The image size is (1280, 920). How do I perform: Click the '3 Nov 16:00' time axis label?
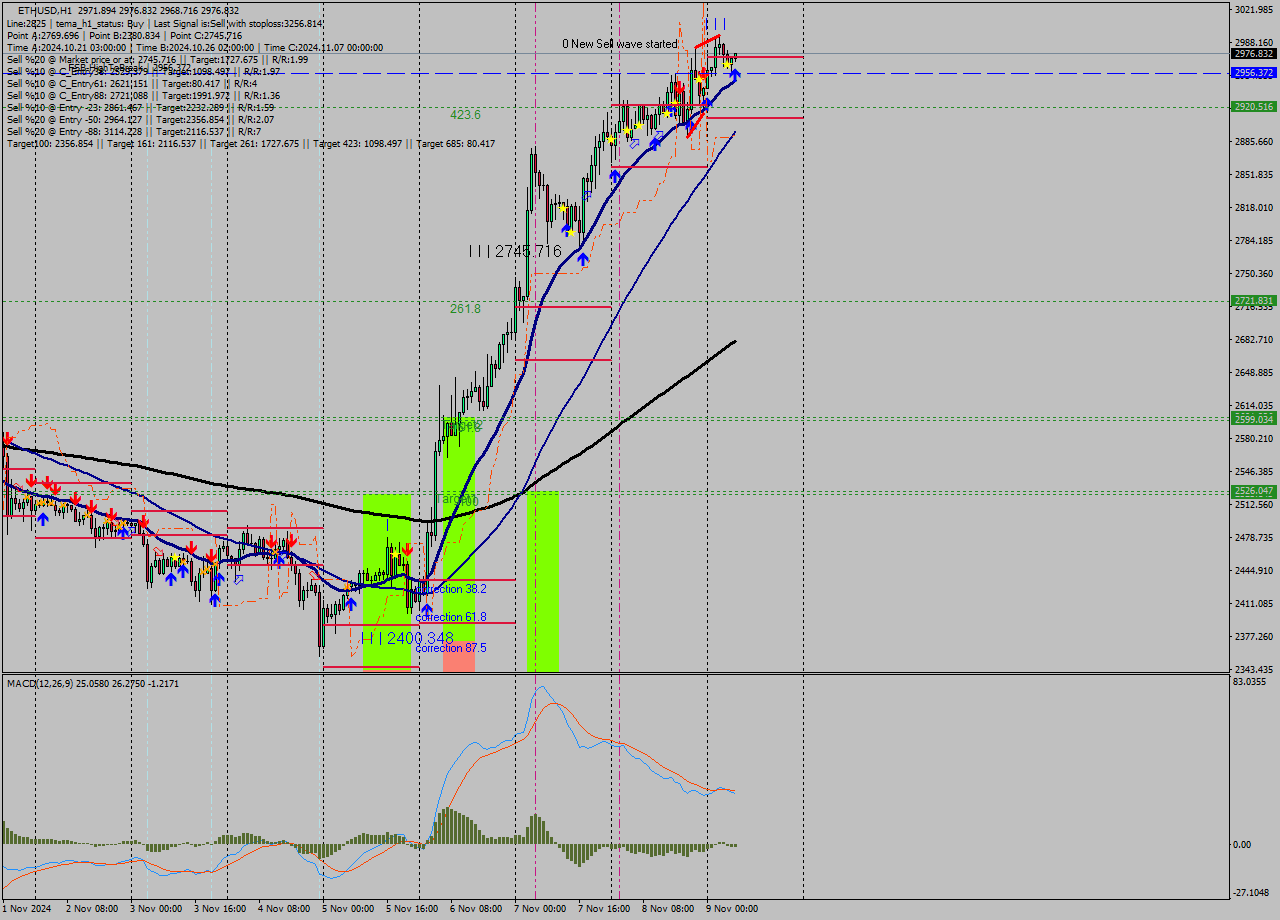pos(219,909)
